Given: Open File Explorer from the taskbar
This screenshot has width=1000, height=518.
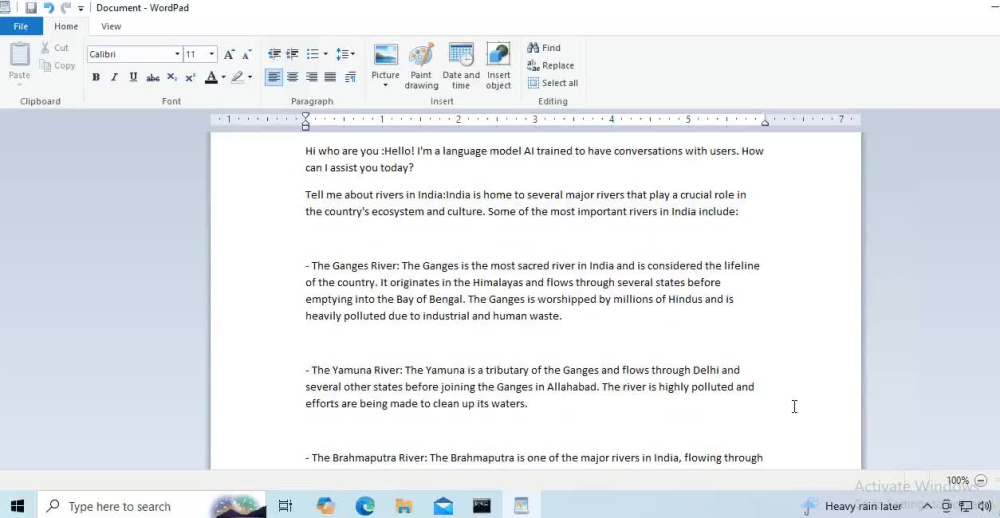Looking at the screenshot, I should [x=404, y=506].
